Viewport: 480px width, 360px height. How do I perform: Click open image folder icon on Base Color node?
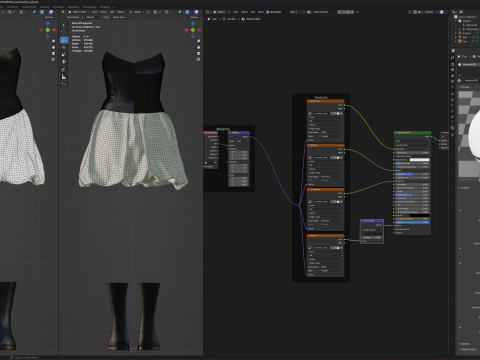coord(338,113)
